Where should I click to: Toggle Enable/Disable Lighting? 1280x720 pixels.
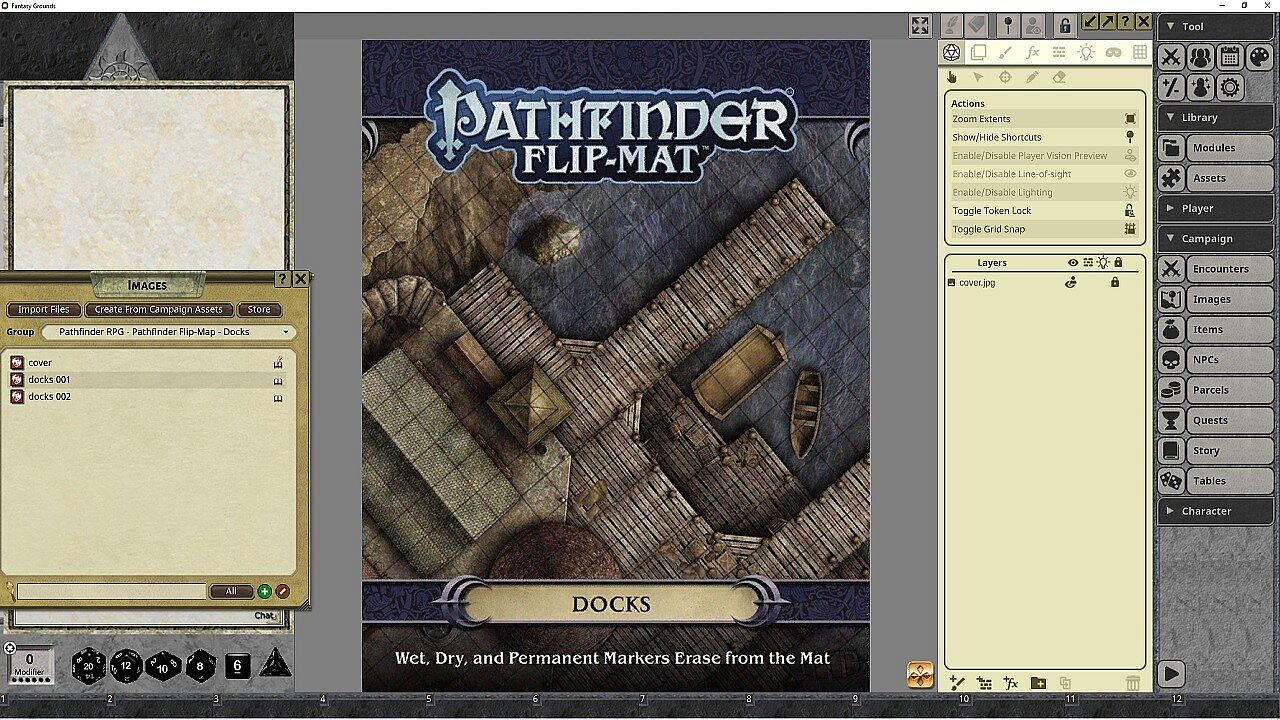click(1044, 192)
